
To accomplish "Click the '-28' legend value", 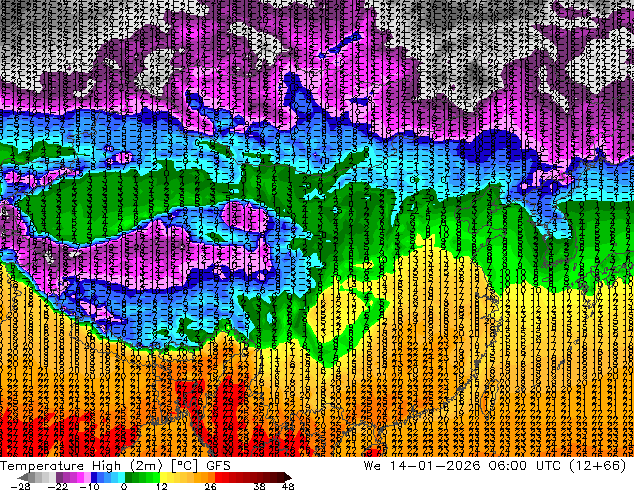I will click(20, 486).
